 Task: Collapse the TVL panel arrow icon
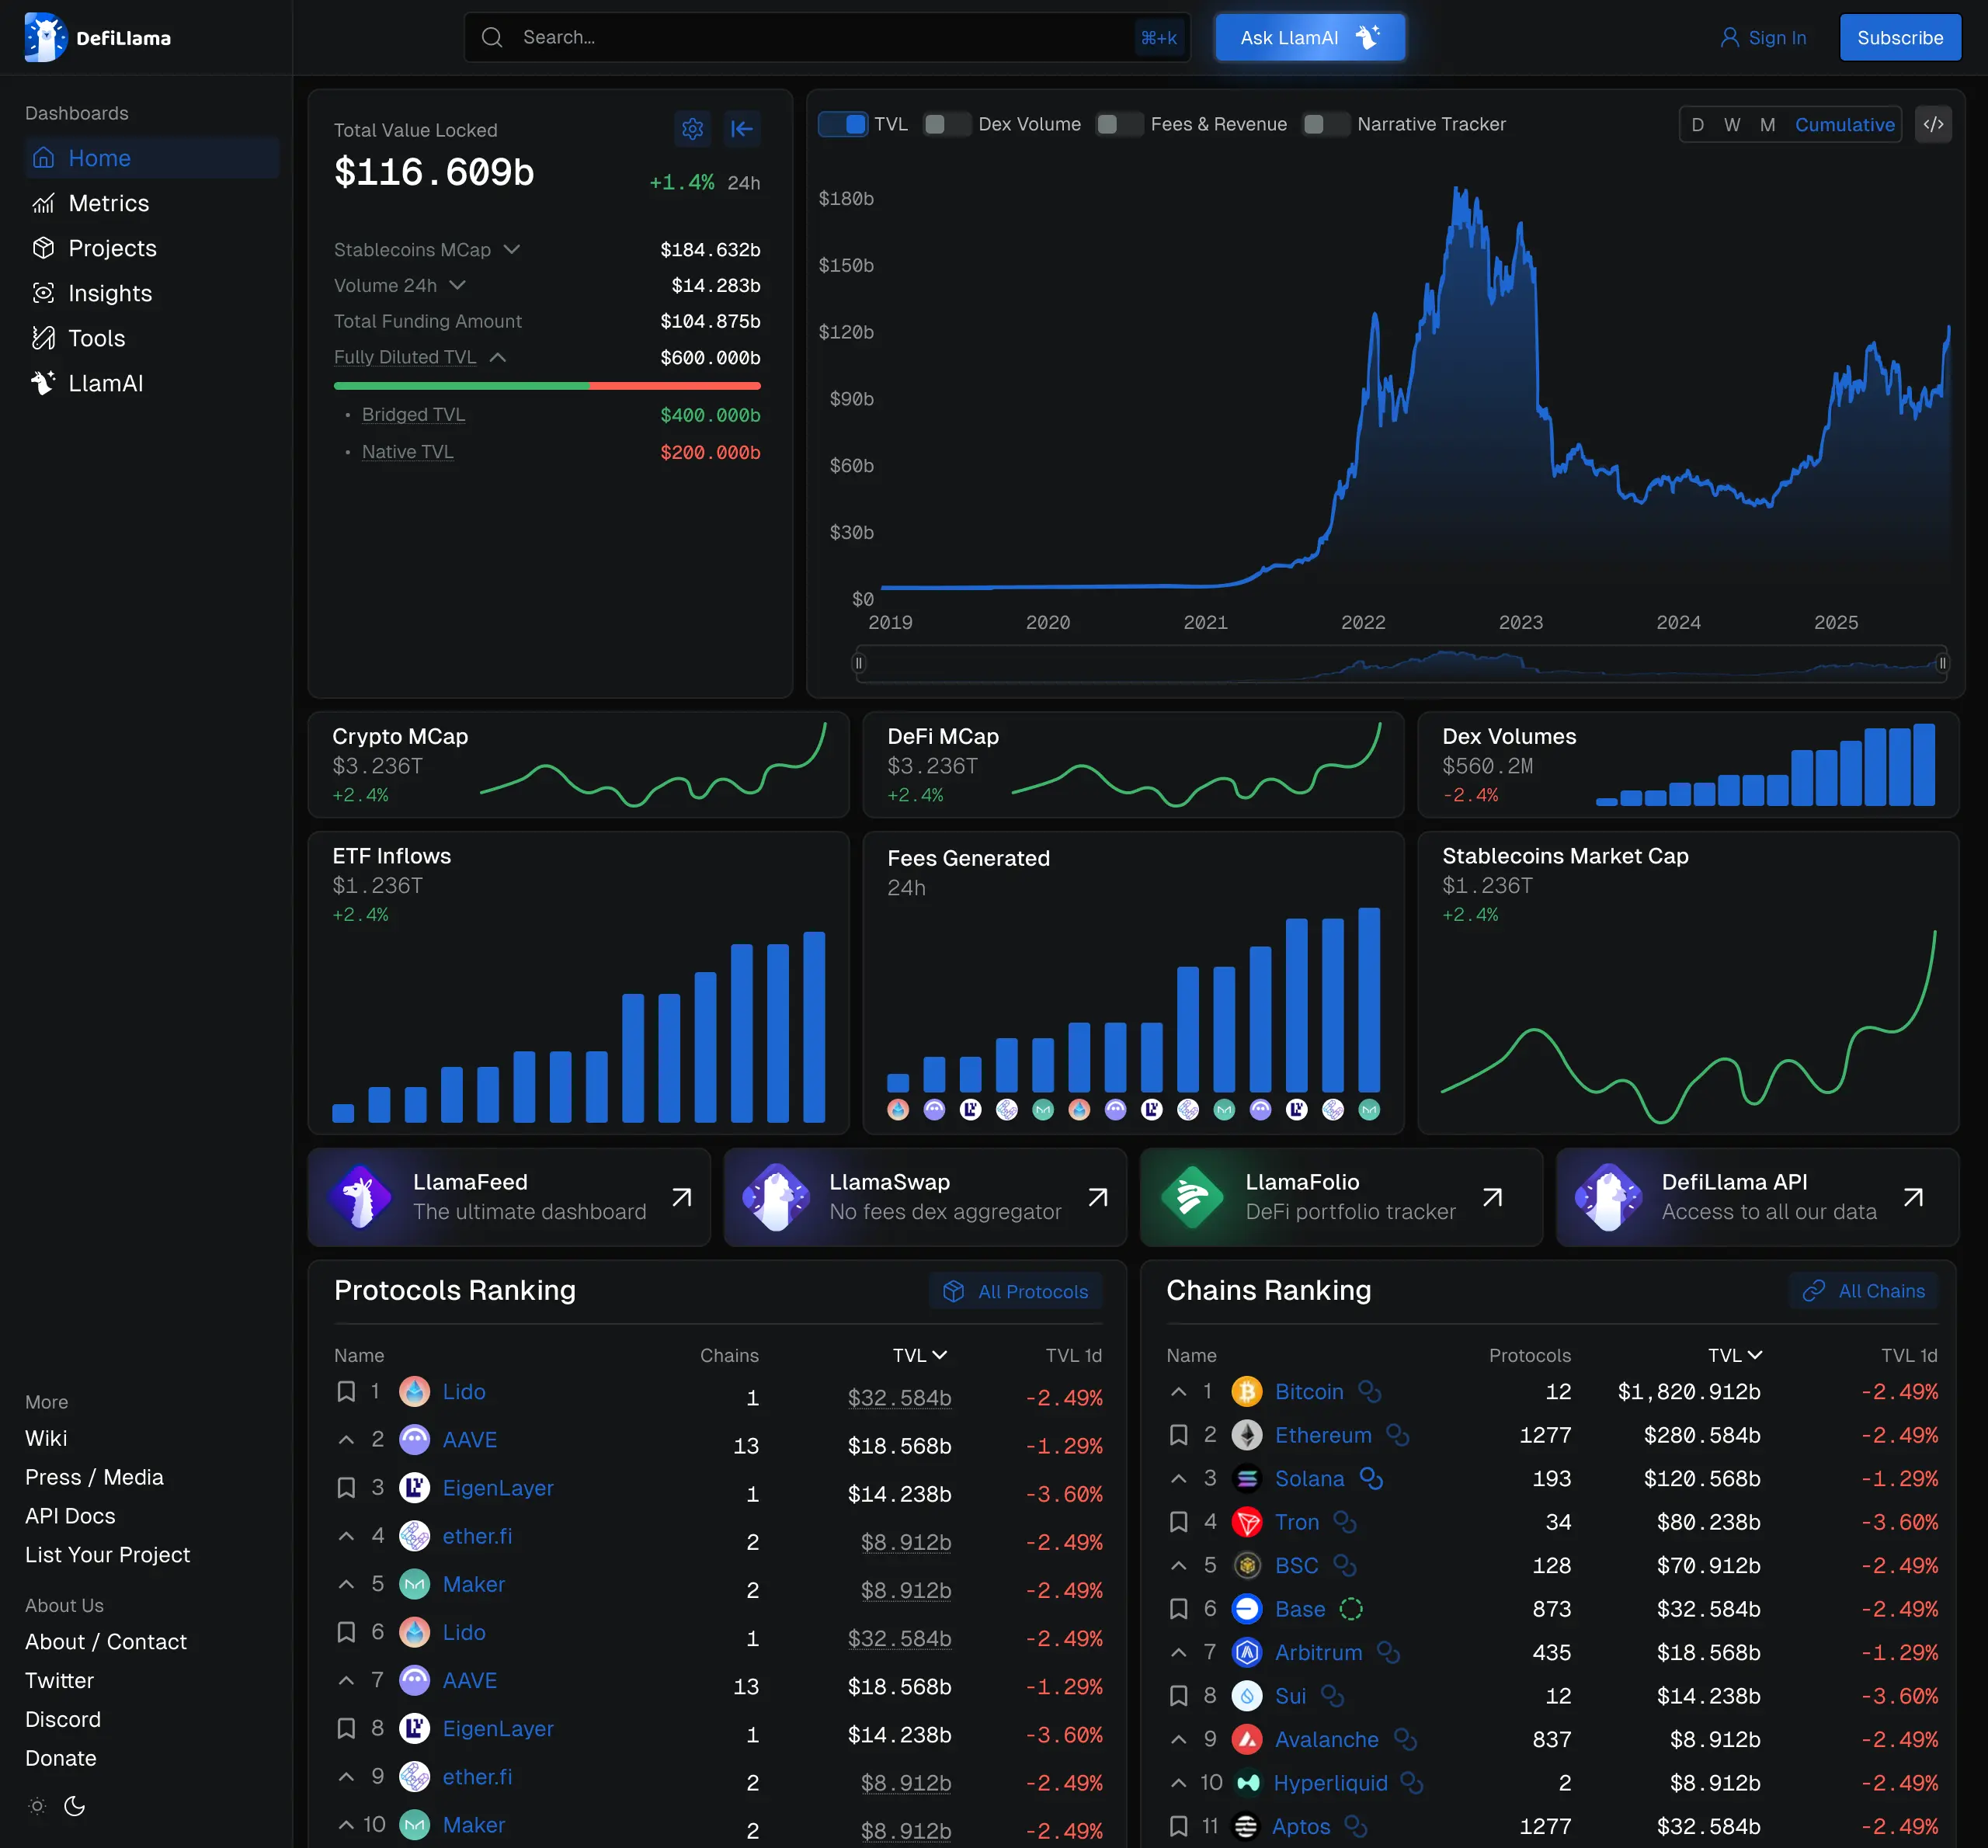click(x=742, y=128)
